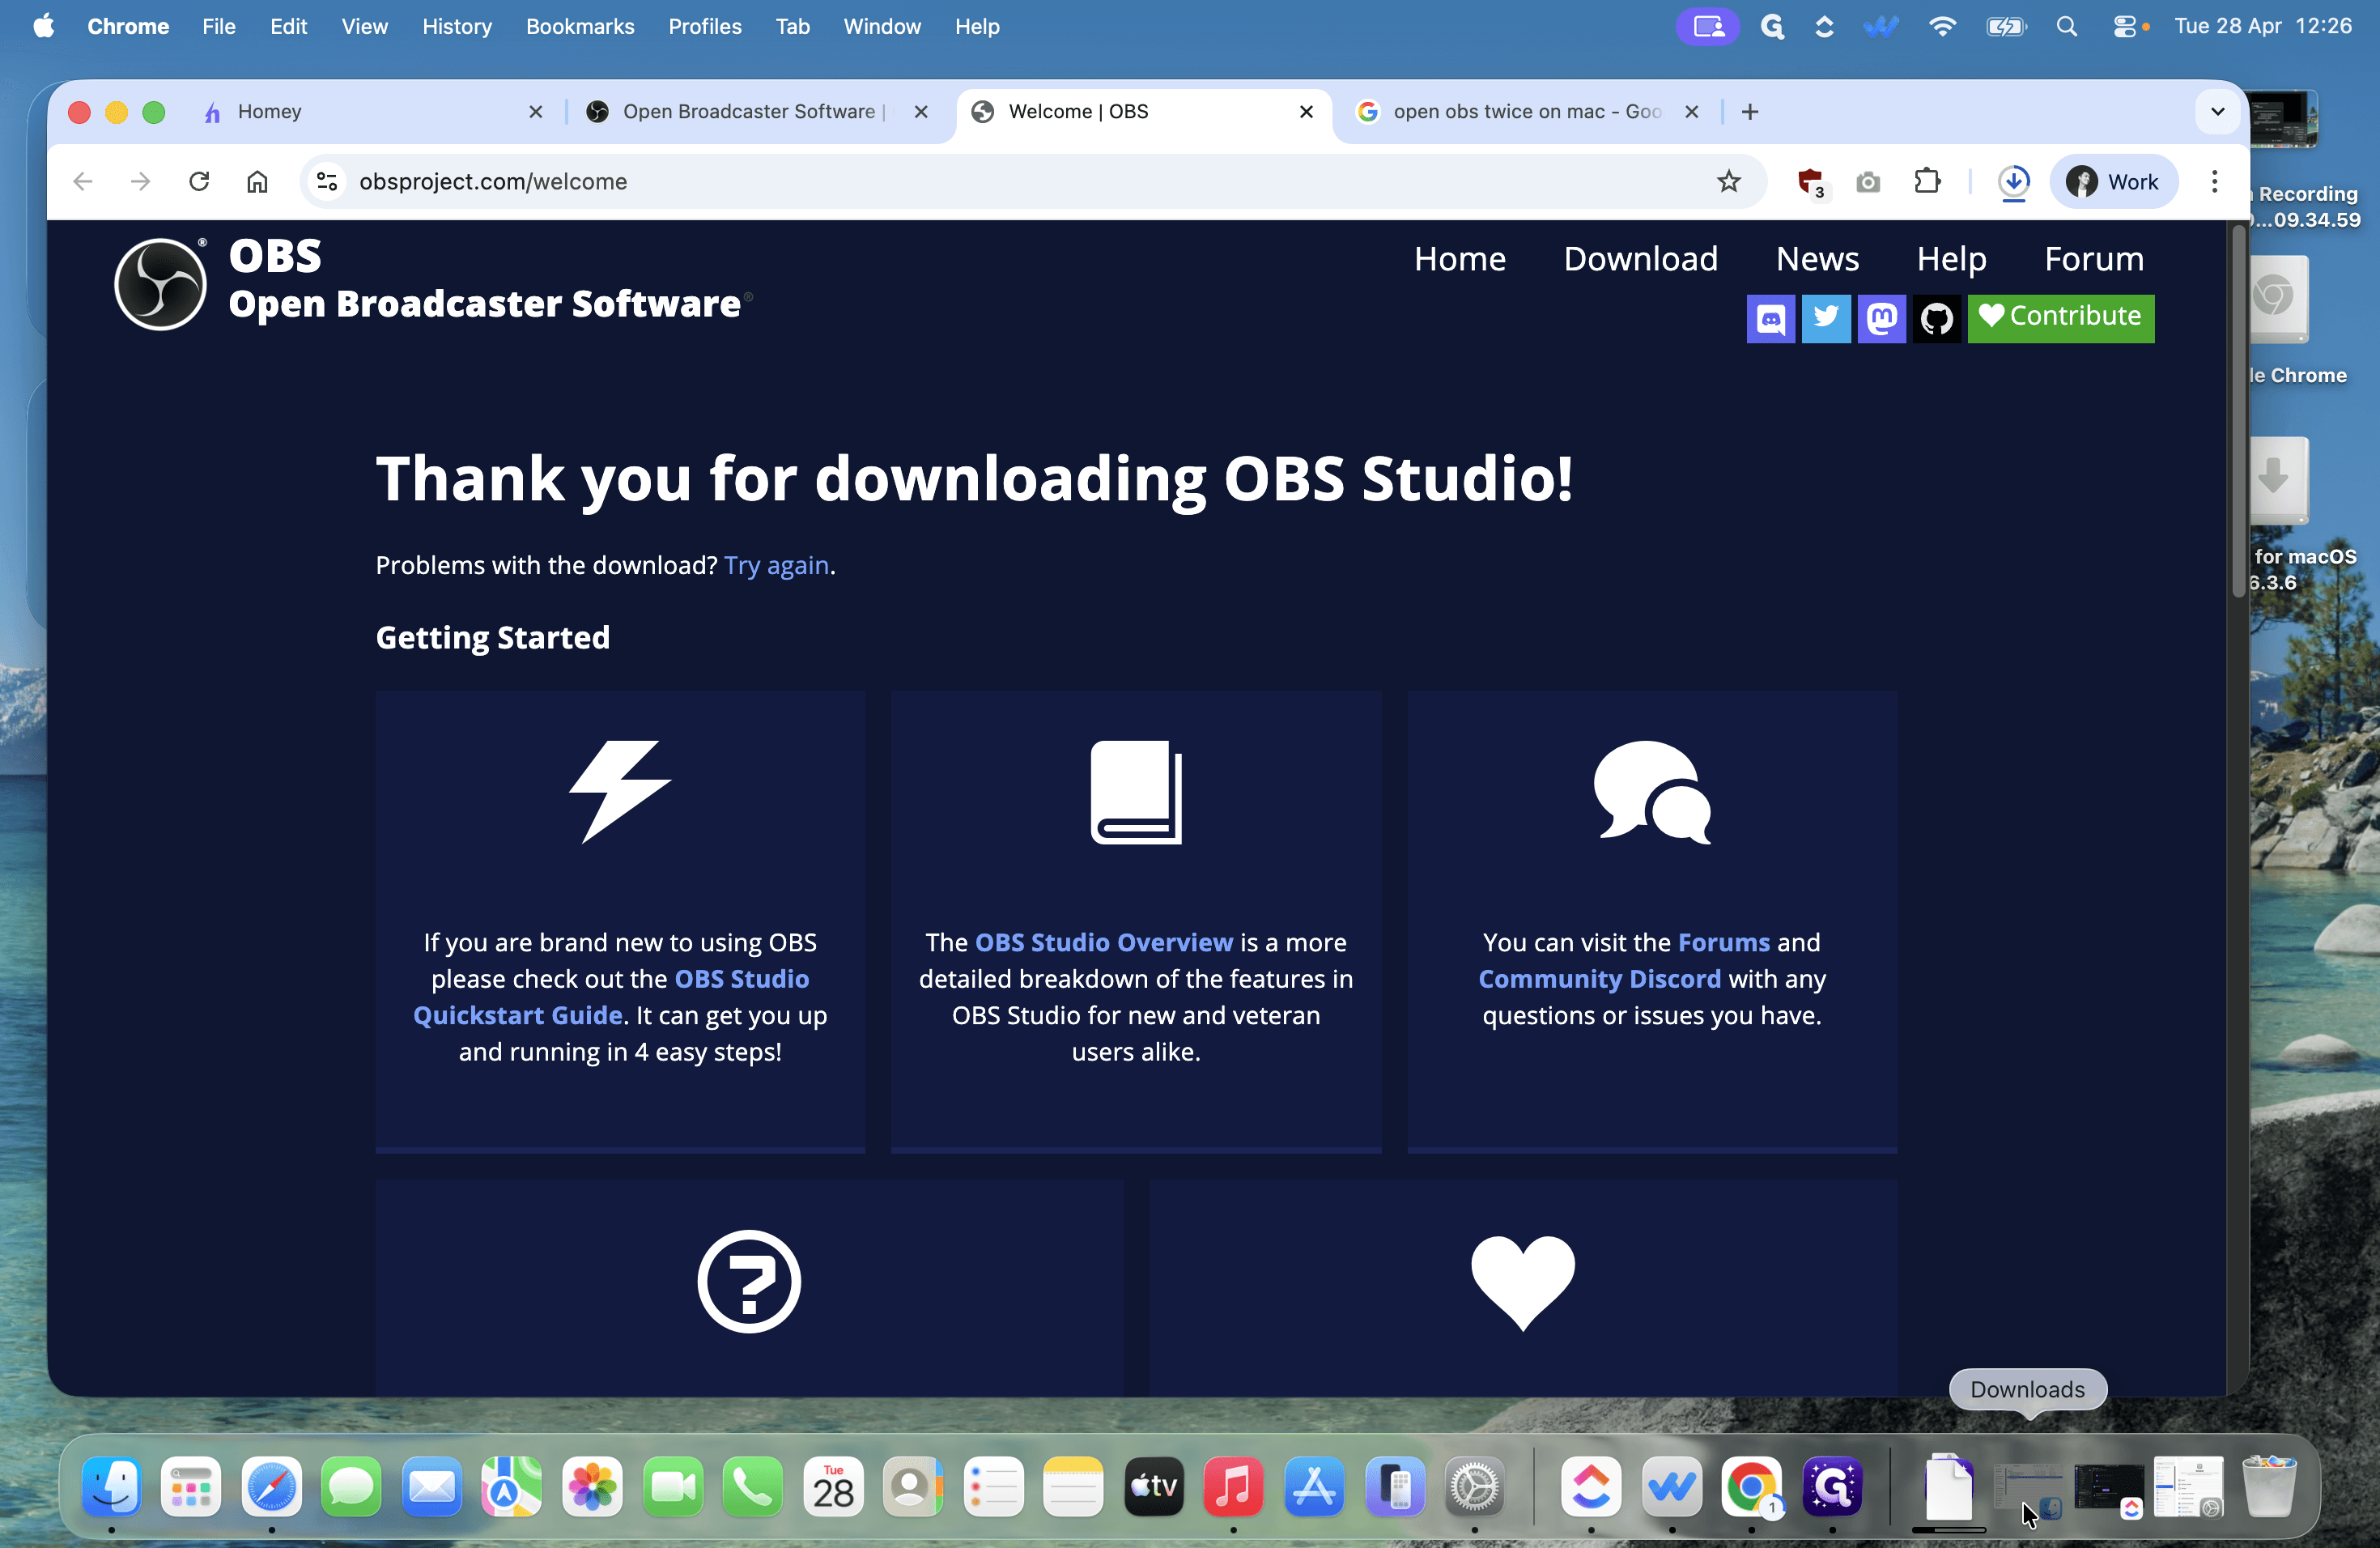Go to Chrome home page icon
This screenshot has width=2380, height=1548.
tap(257, 181)
